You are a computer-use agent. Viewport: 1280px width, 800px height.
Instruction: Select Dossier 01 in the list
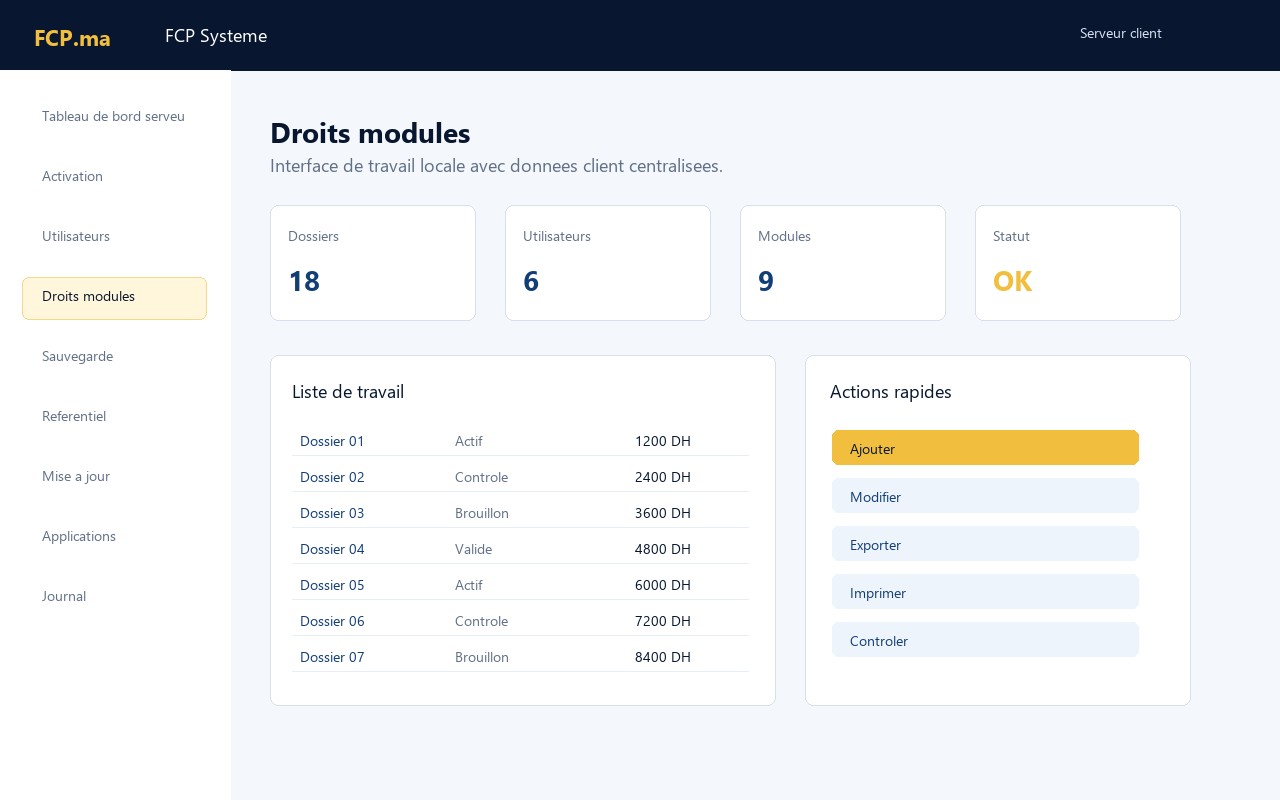coord(332,441)
